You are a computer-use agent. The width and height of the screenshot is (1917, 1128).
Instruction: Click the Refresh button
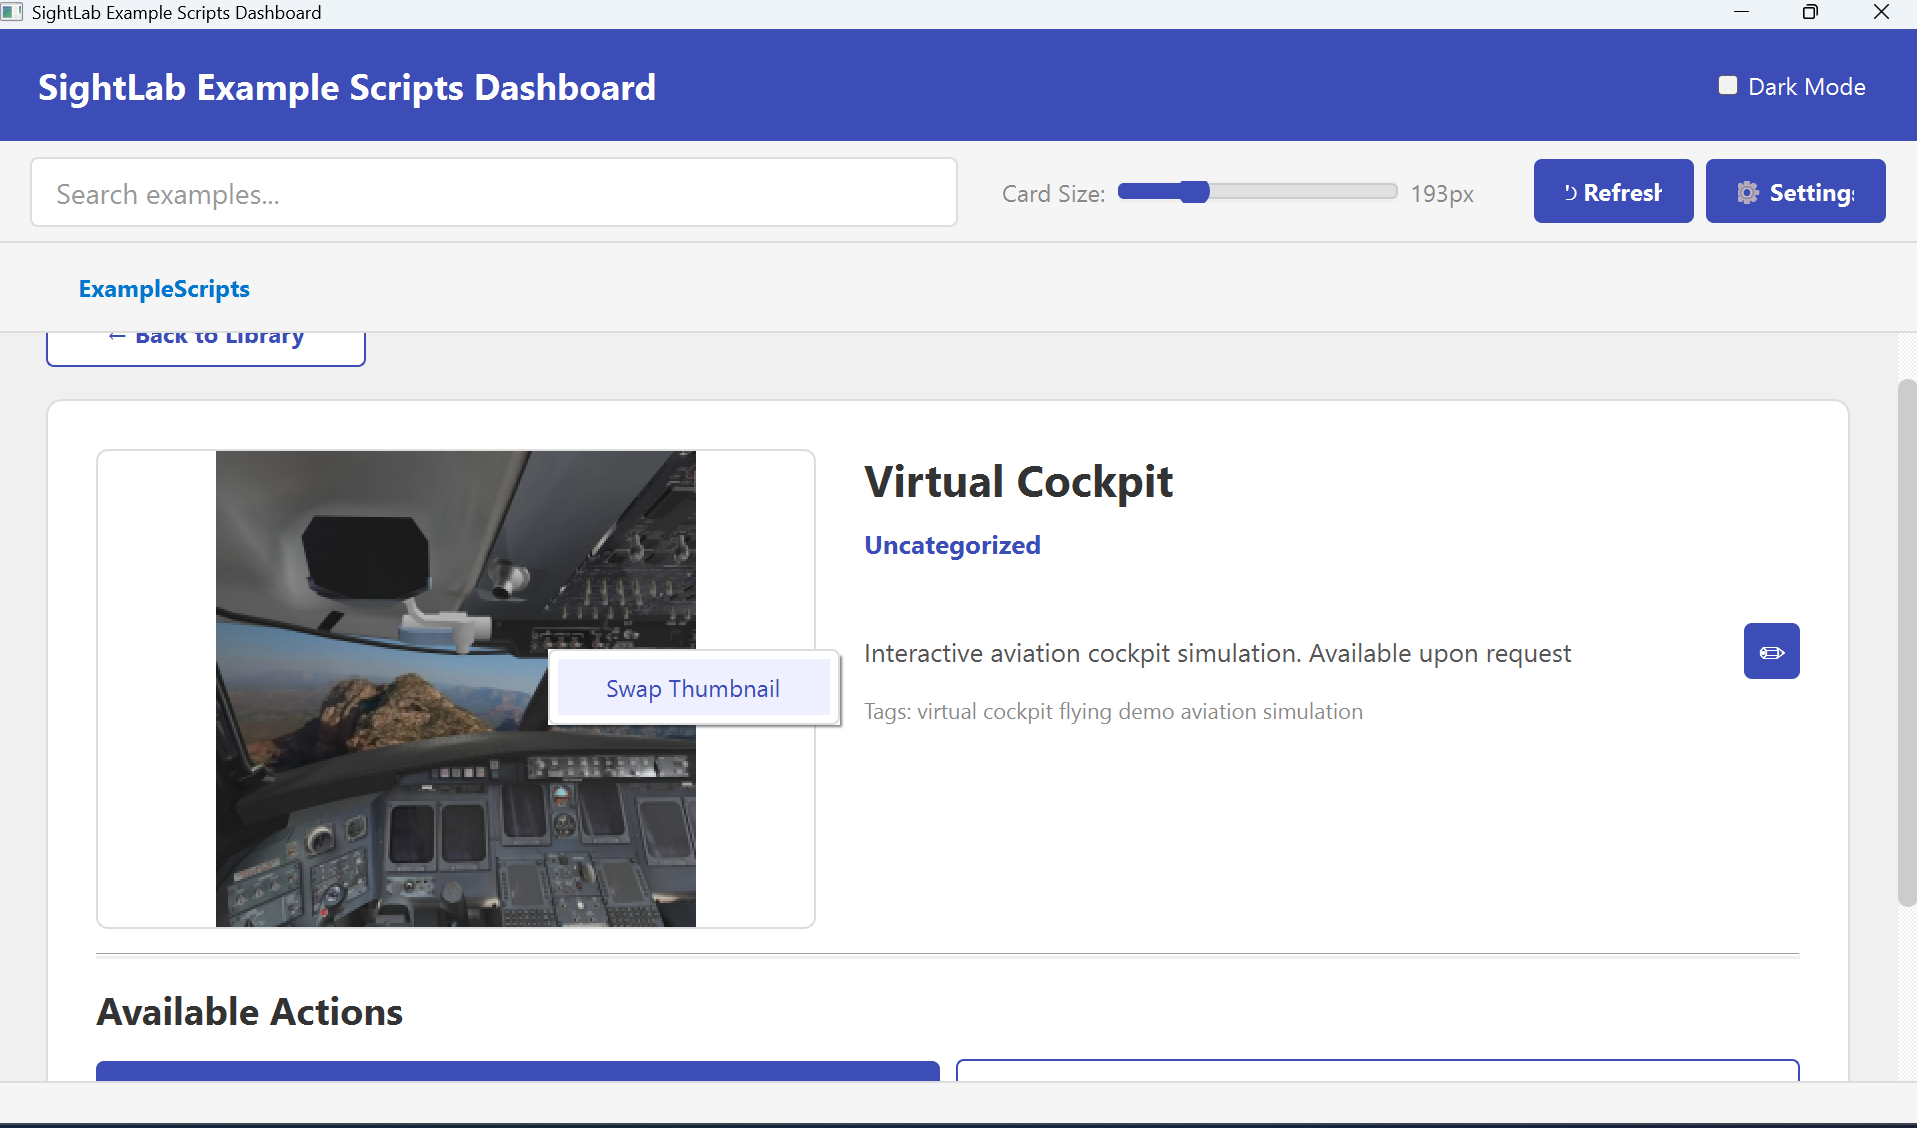(1613, 192)
